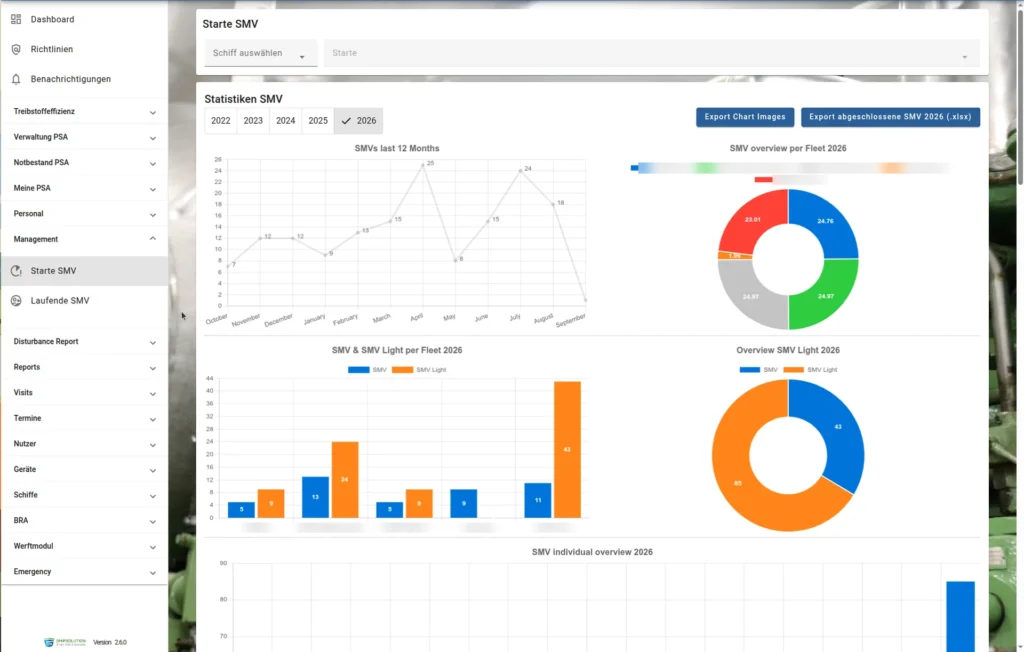Click the Starte SMV sidebar icon
The height and width of the screenshot is (652, 1024).
16,270
